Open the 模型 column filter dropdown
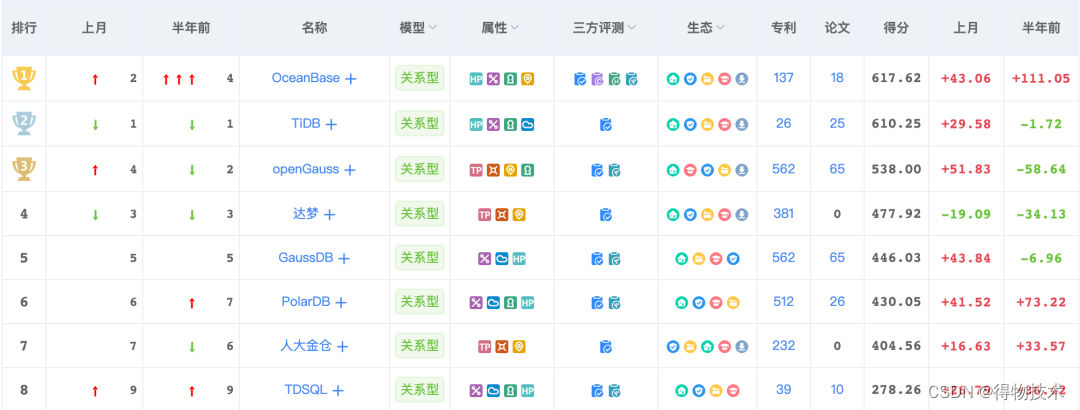 coord(433,28)
